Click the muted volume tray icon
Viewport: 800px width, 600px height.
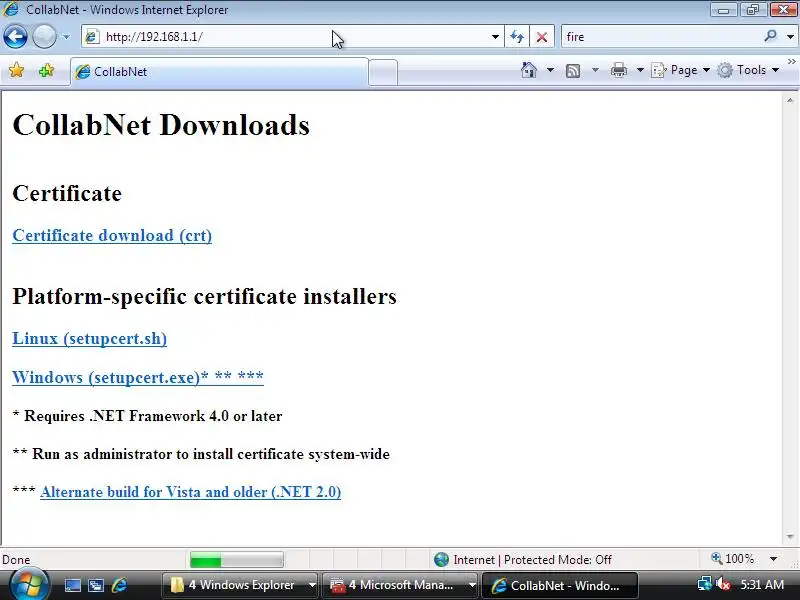tap(723, 584)
